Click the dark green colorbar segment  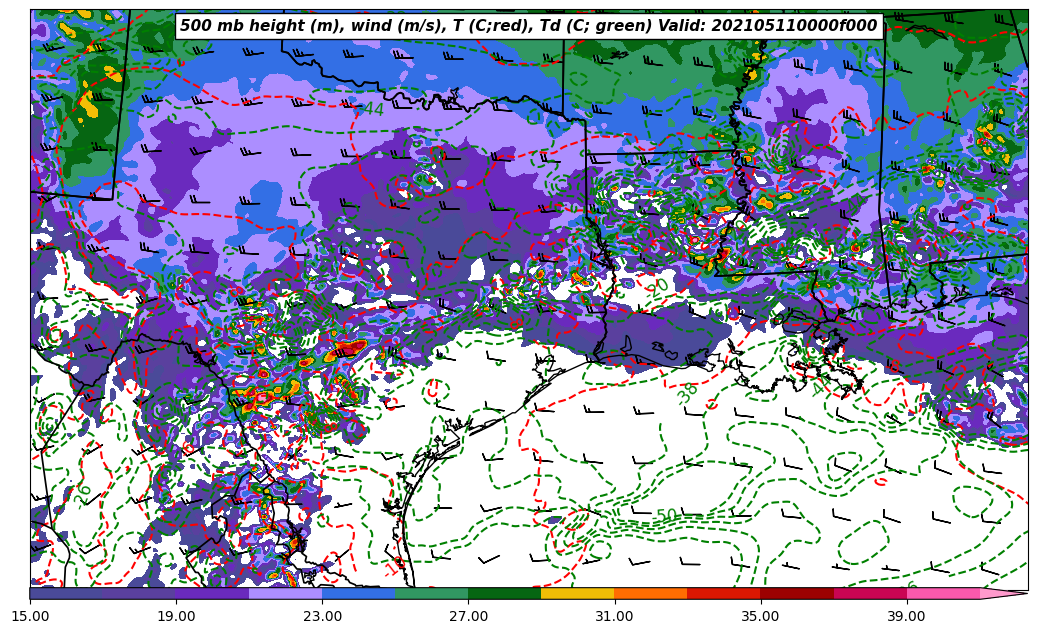point(504,593)
